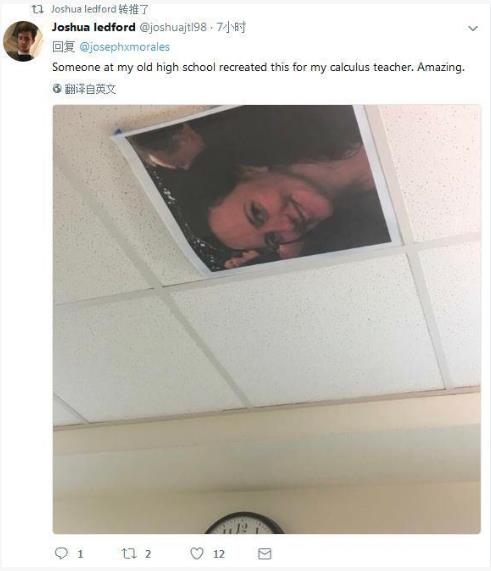Click the Joshua ledford display name
The width and height of the screenshot is (491, 571).
coord(94,27)
